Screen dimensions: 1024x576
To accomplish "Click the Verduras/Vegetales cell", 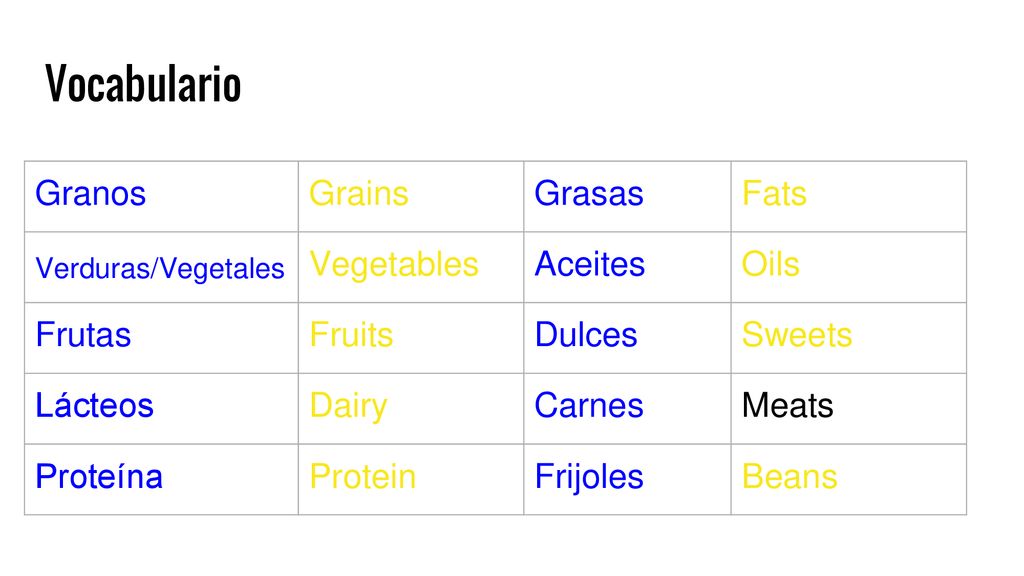I will coord(161,267).
